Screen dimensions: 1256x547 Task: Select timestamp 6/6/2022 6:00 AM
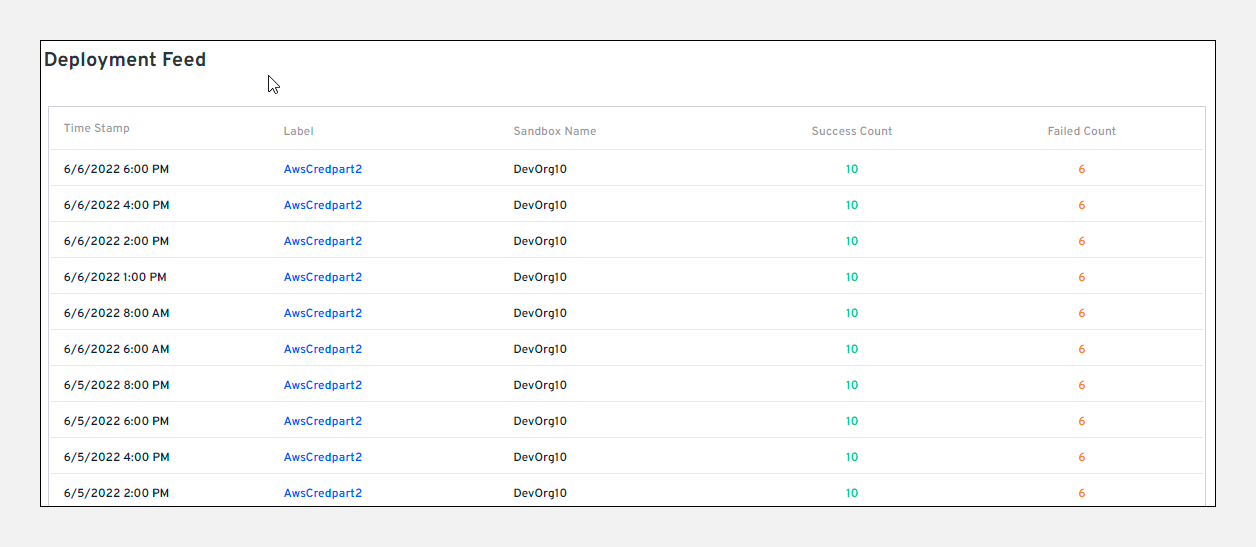click(x=117, y=349)
